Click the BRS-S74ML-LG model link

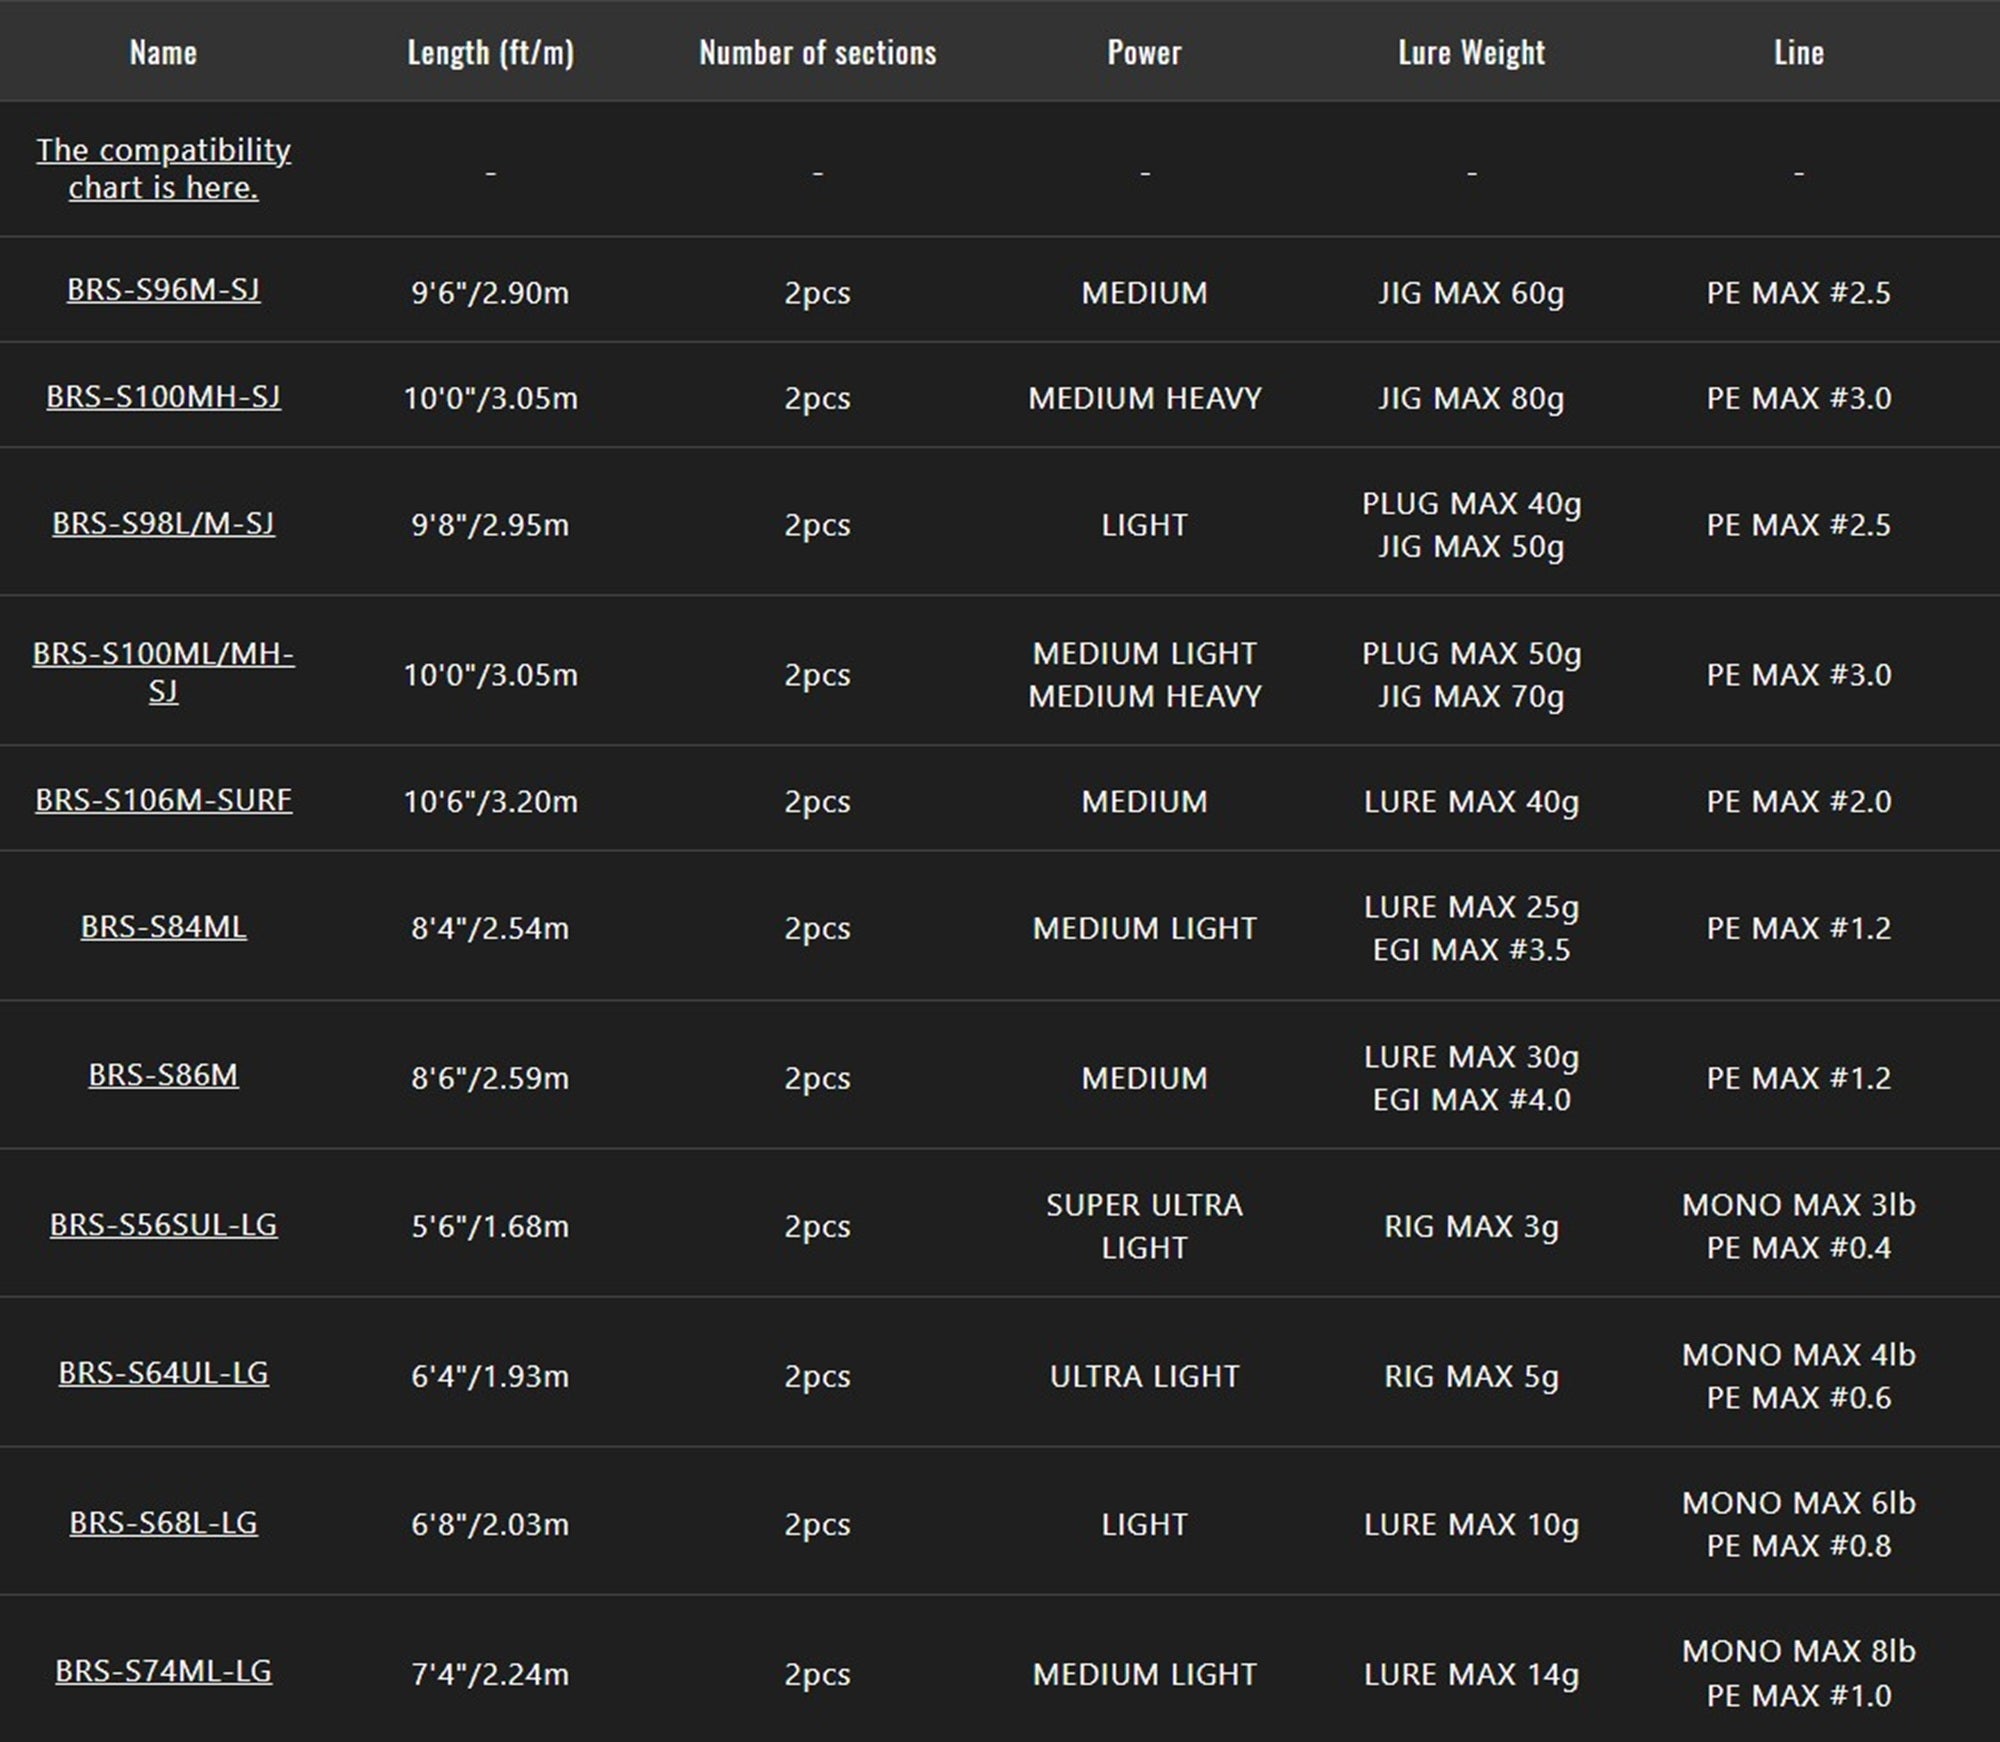(163, 1671)
